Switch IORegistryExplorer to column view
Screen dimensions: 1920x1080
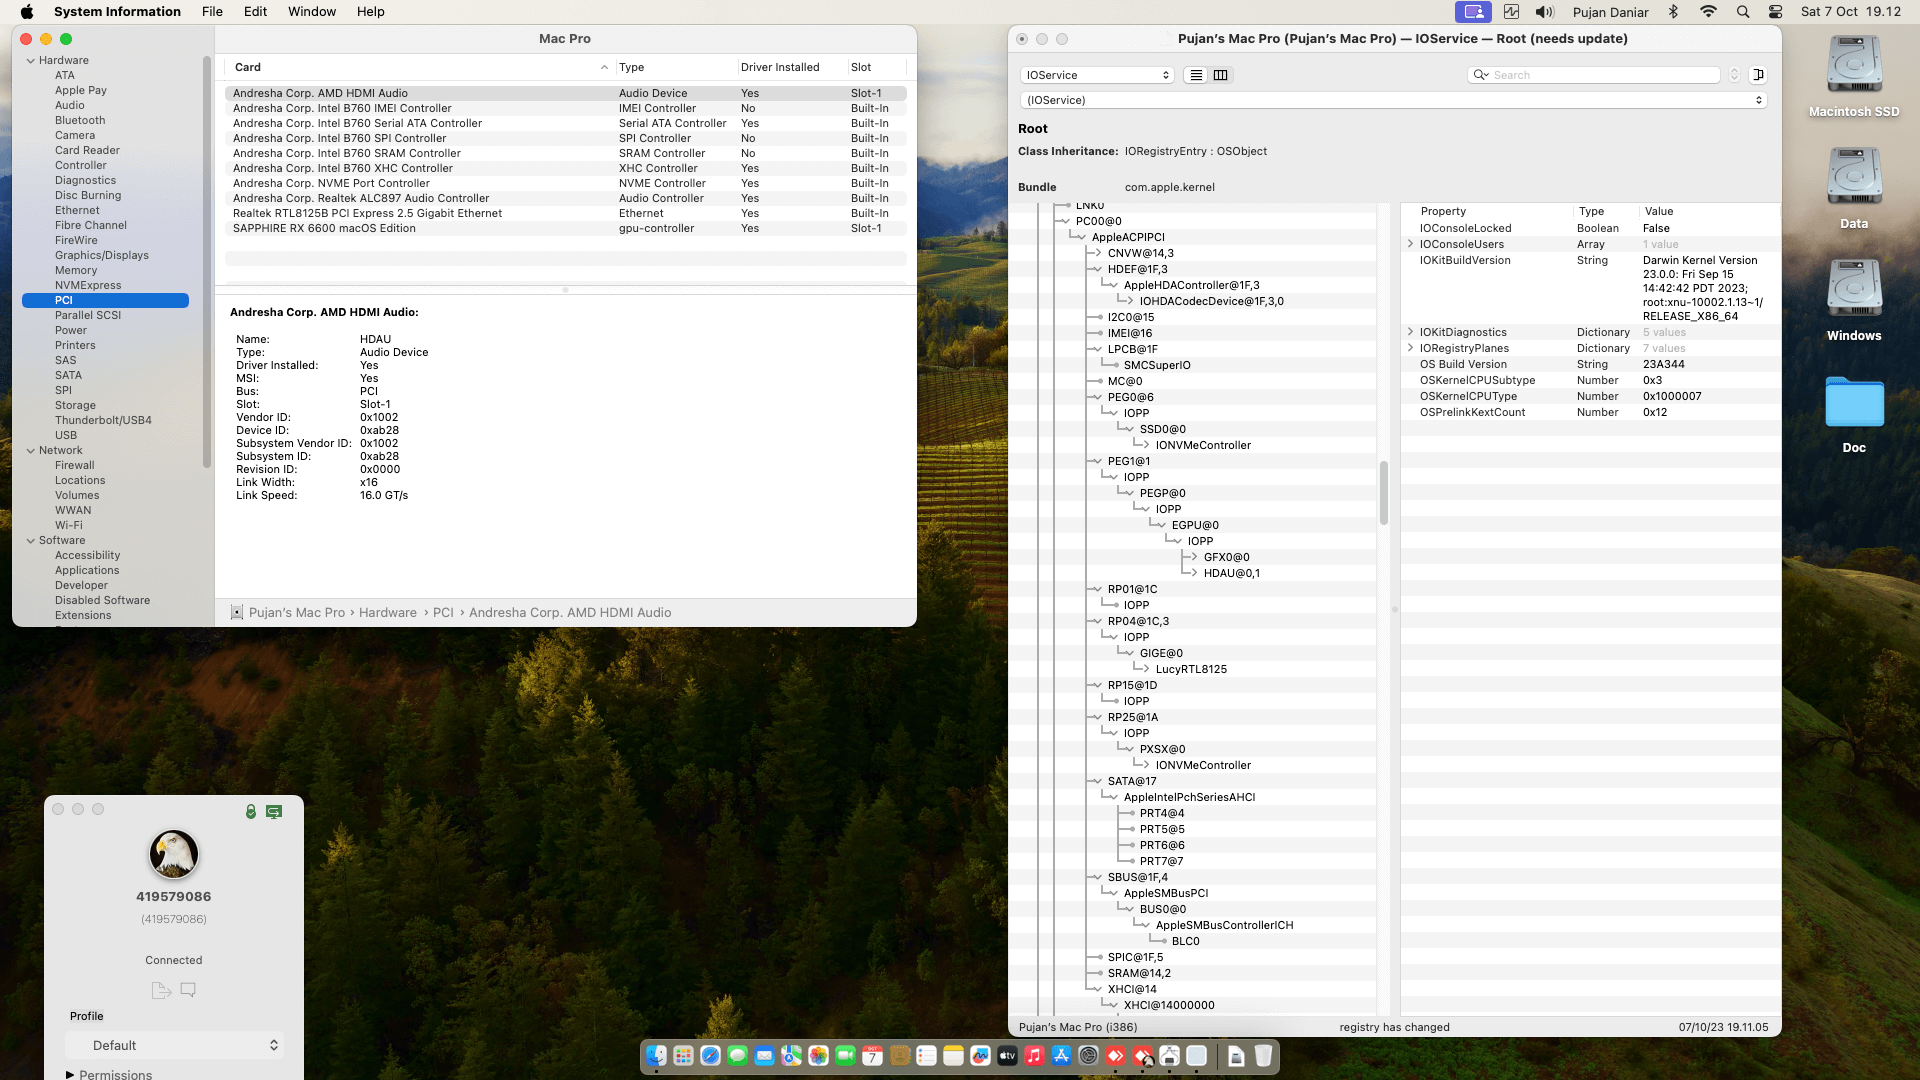(1220, 75)
